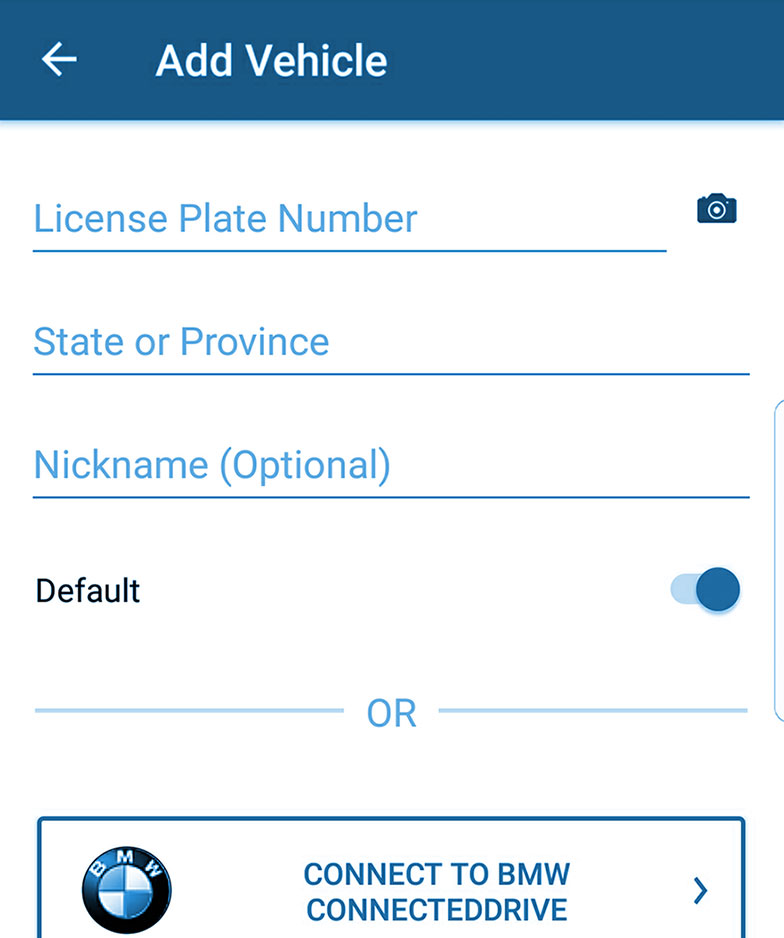This screenshot has height=938, width=784.
Task: Click the divider line left of OR
Action: coord(190,711)
